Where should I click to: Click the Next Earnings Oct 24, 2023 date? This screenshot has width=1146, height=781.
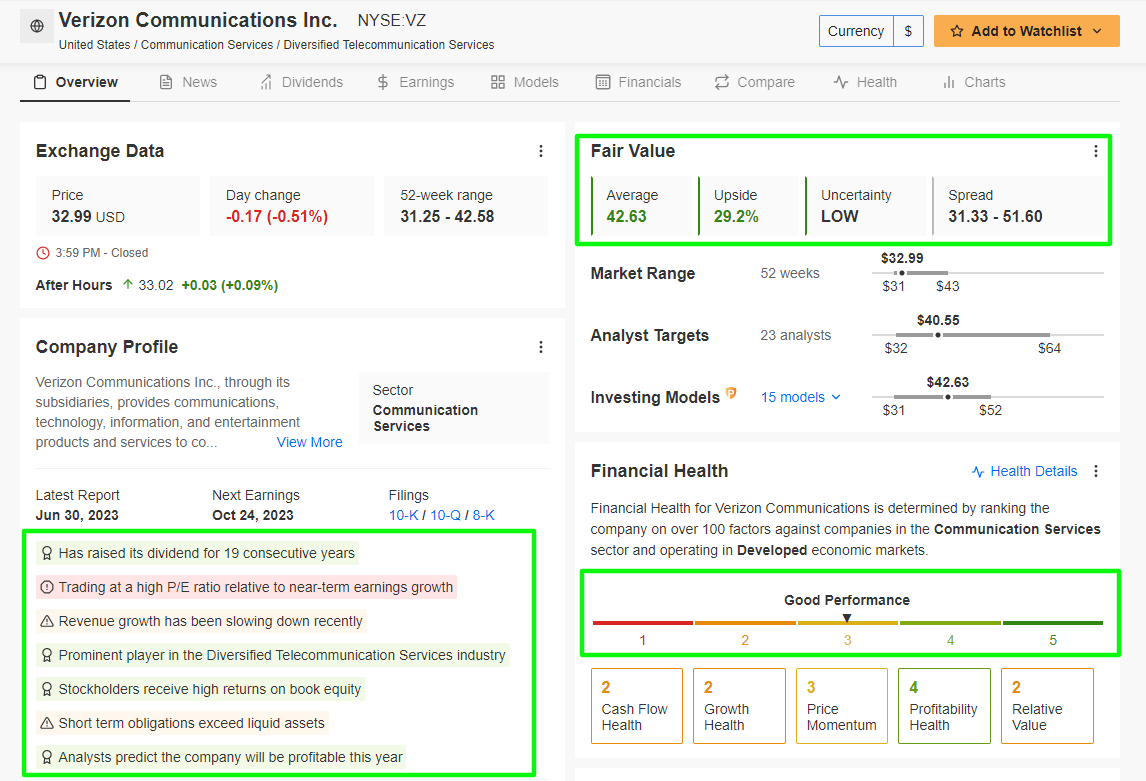point(253,515)
